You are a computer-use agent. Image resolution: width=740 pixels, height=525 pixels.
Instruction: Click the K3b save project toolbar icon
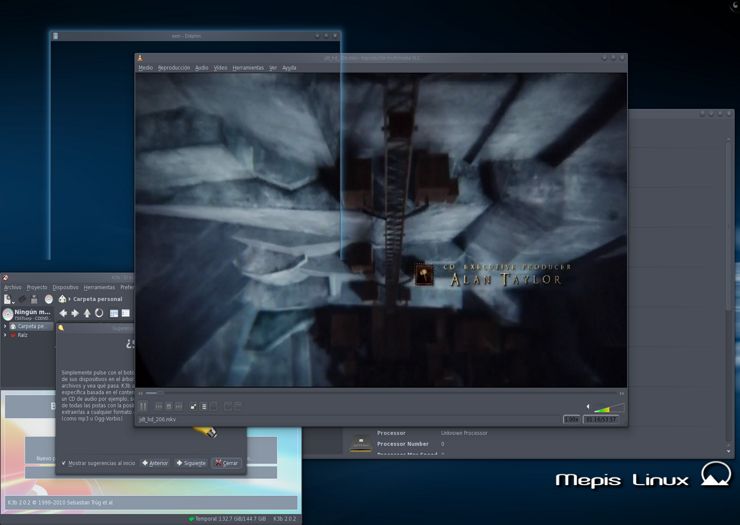[x=34, y=299]
